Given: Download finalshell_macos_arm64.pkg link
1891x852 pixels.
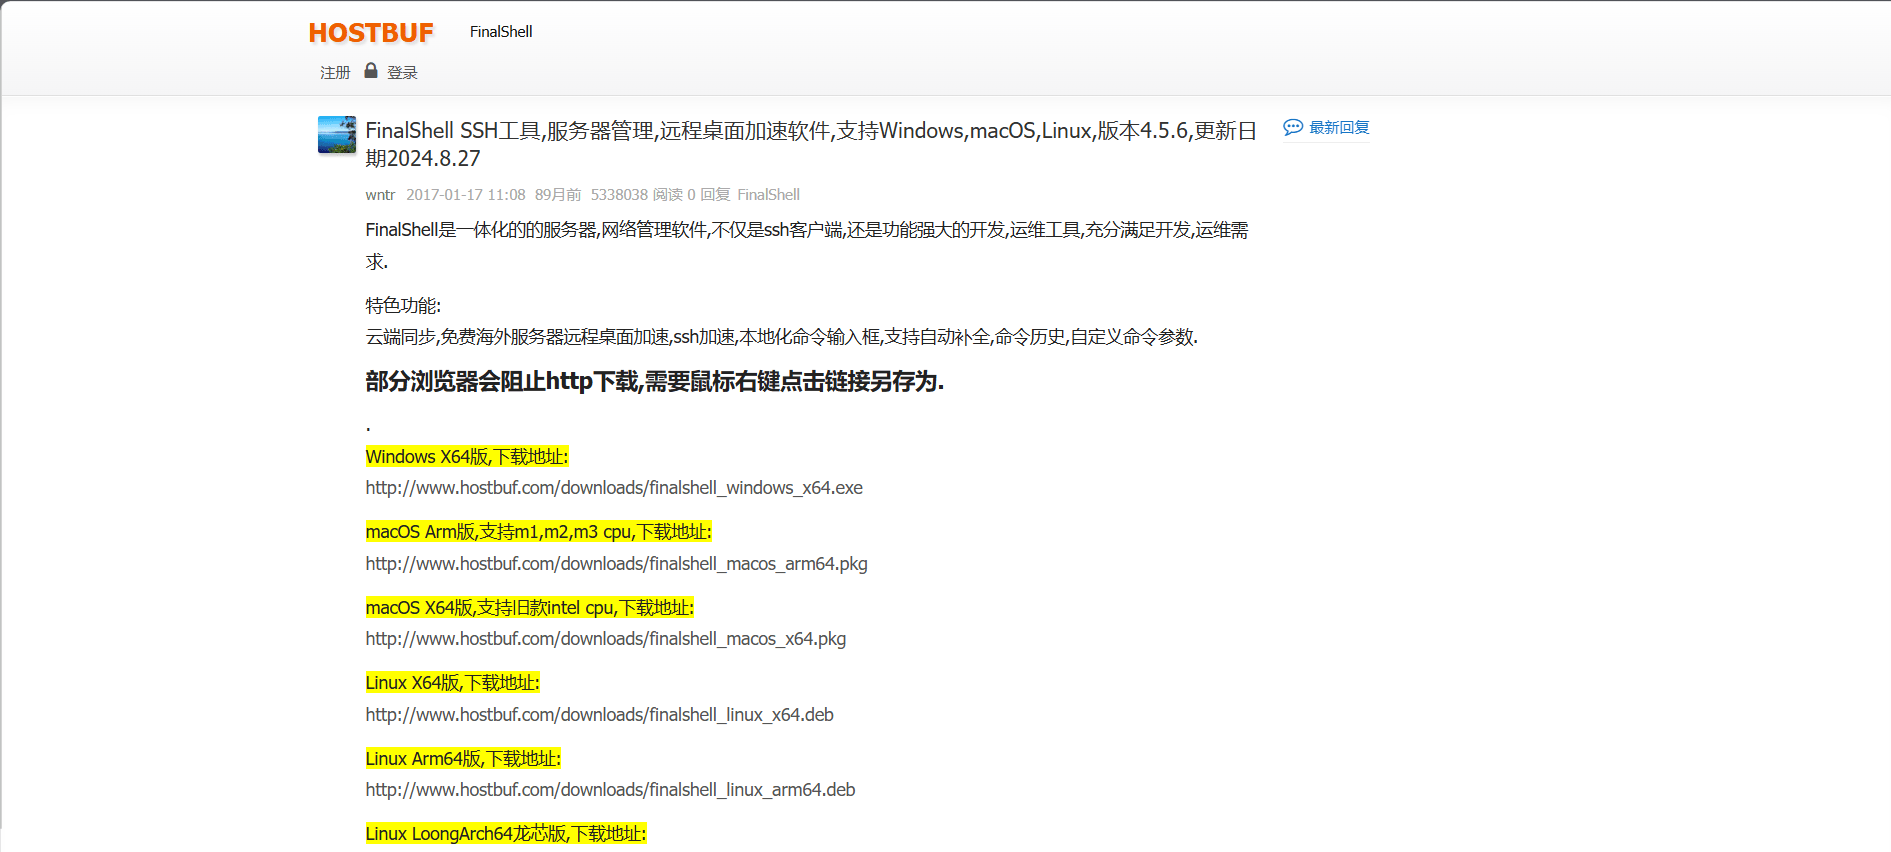Looking at the screenshot, I should tap(616, 564).
